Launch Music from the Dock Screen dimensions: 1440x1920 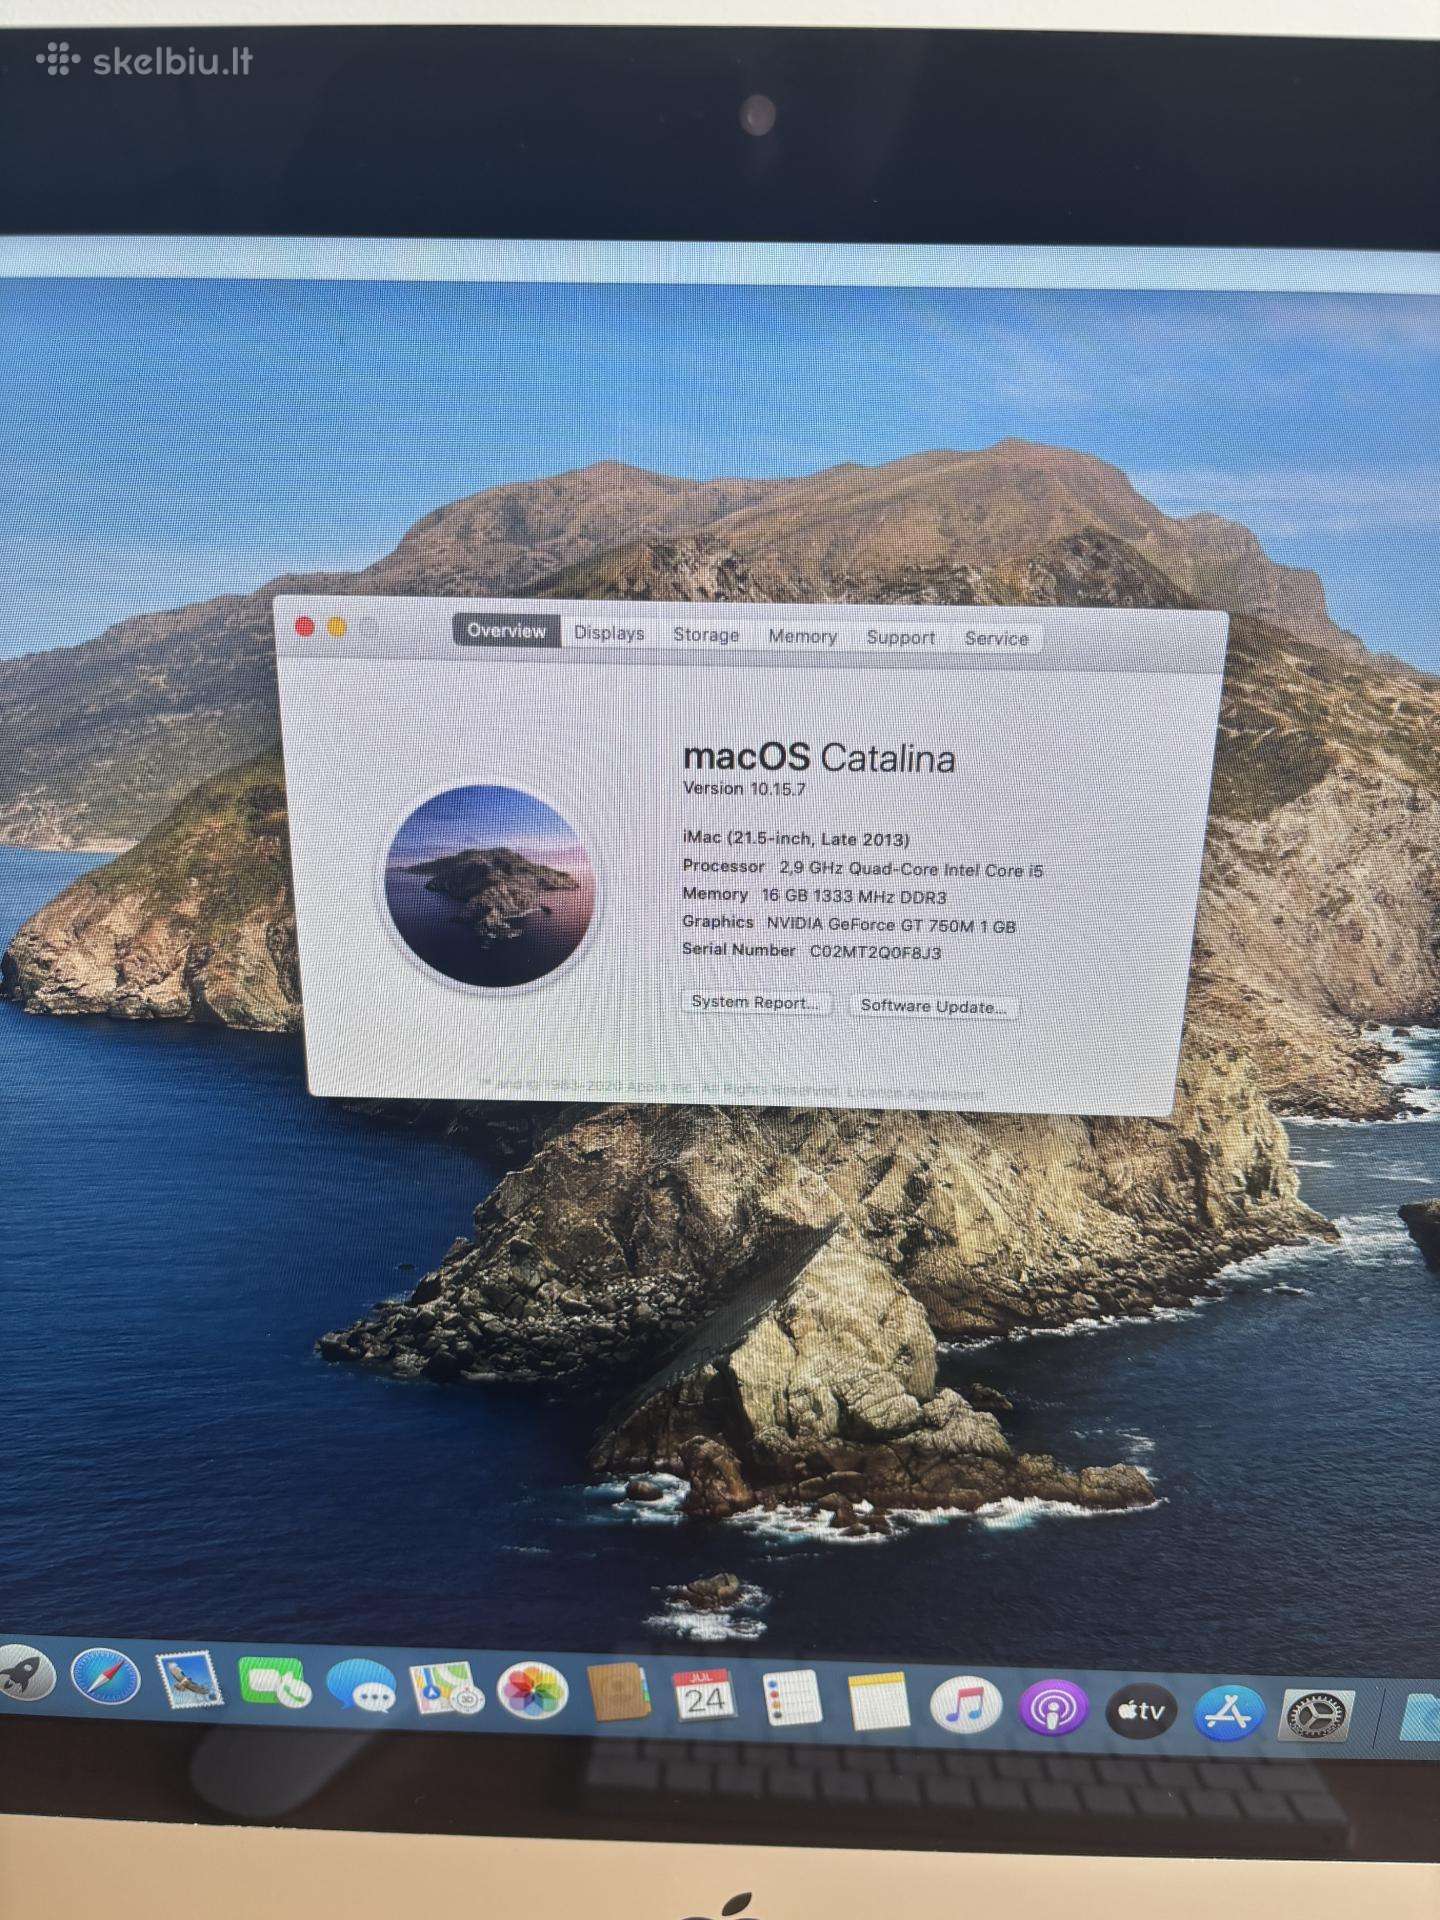point(965,1706)
